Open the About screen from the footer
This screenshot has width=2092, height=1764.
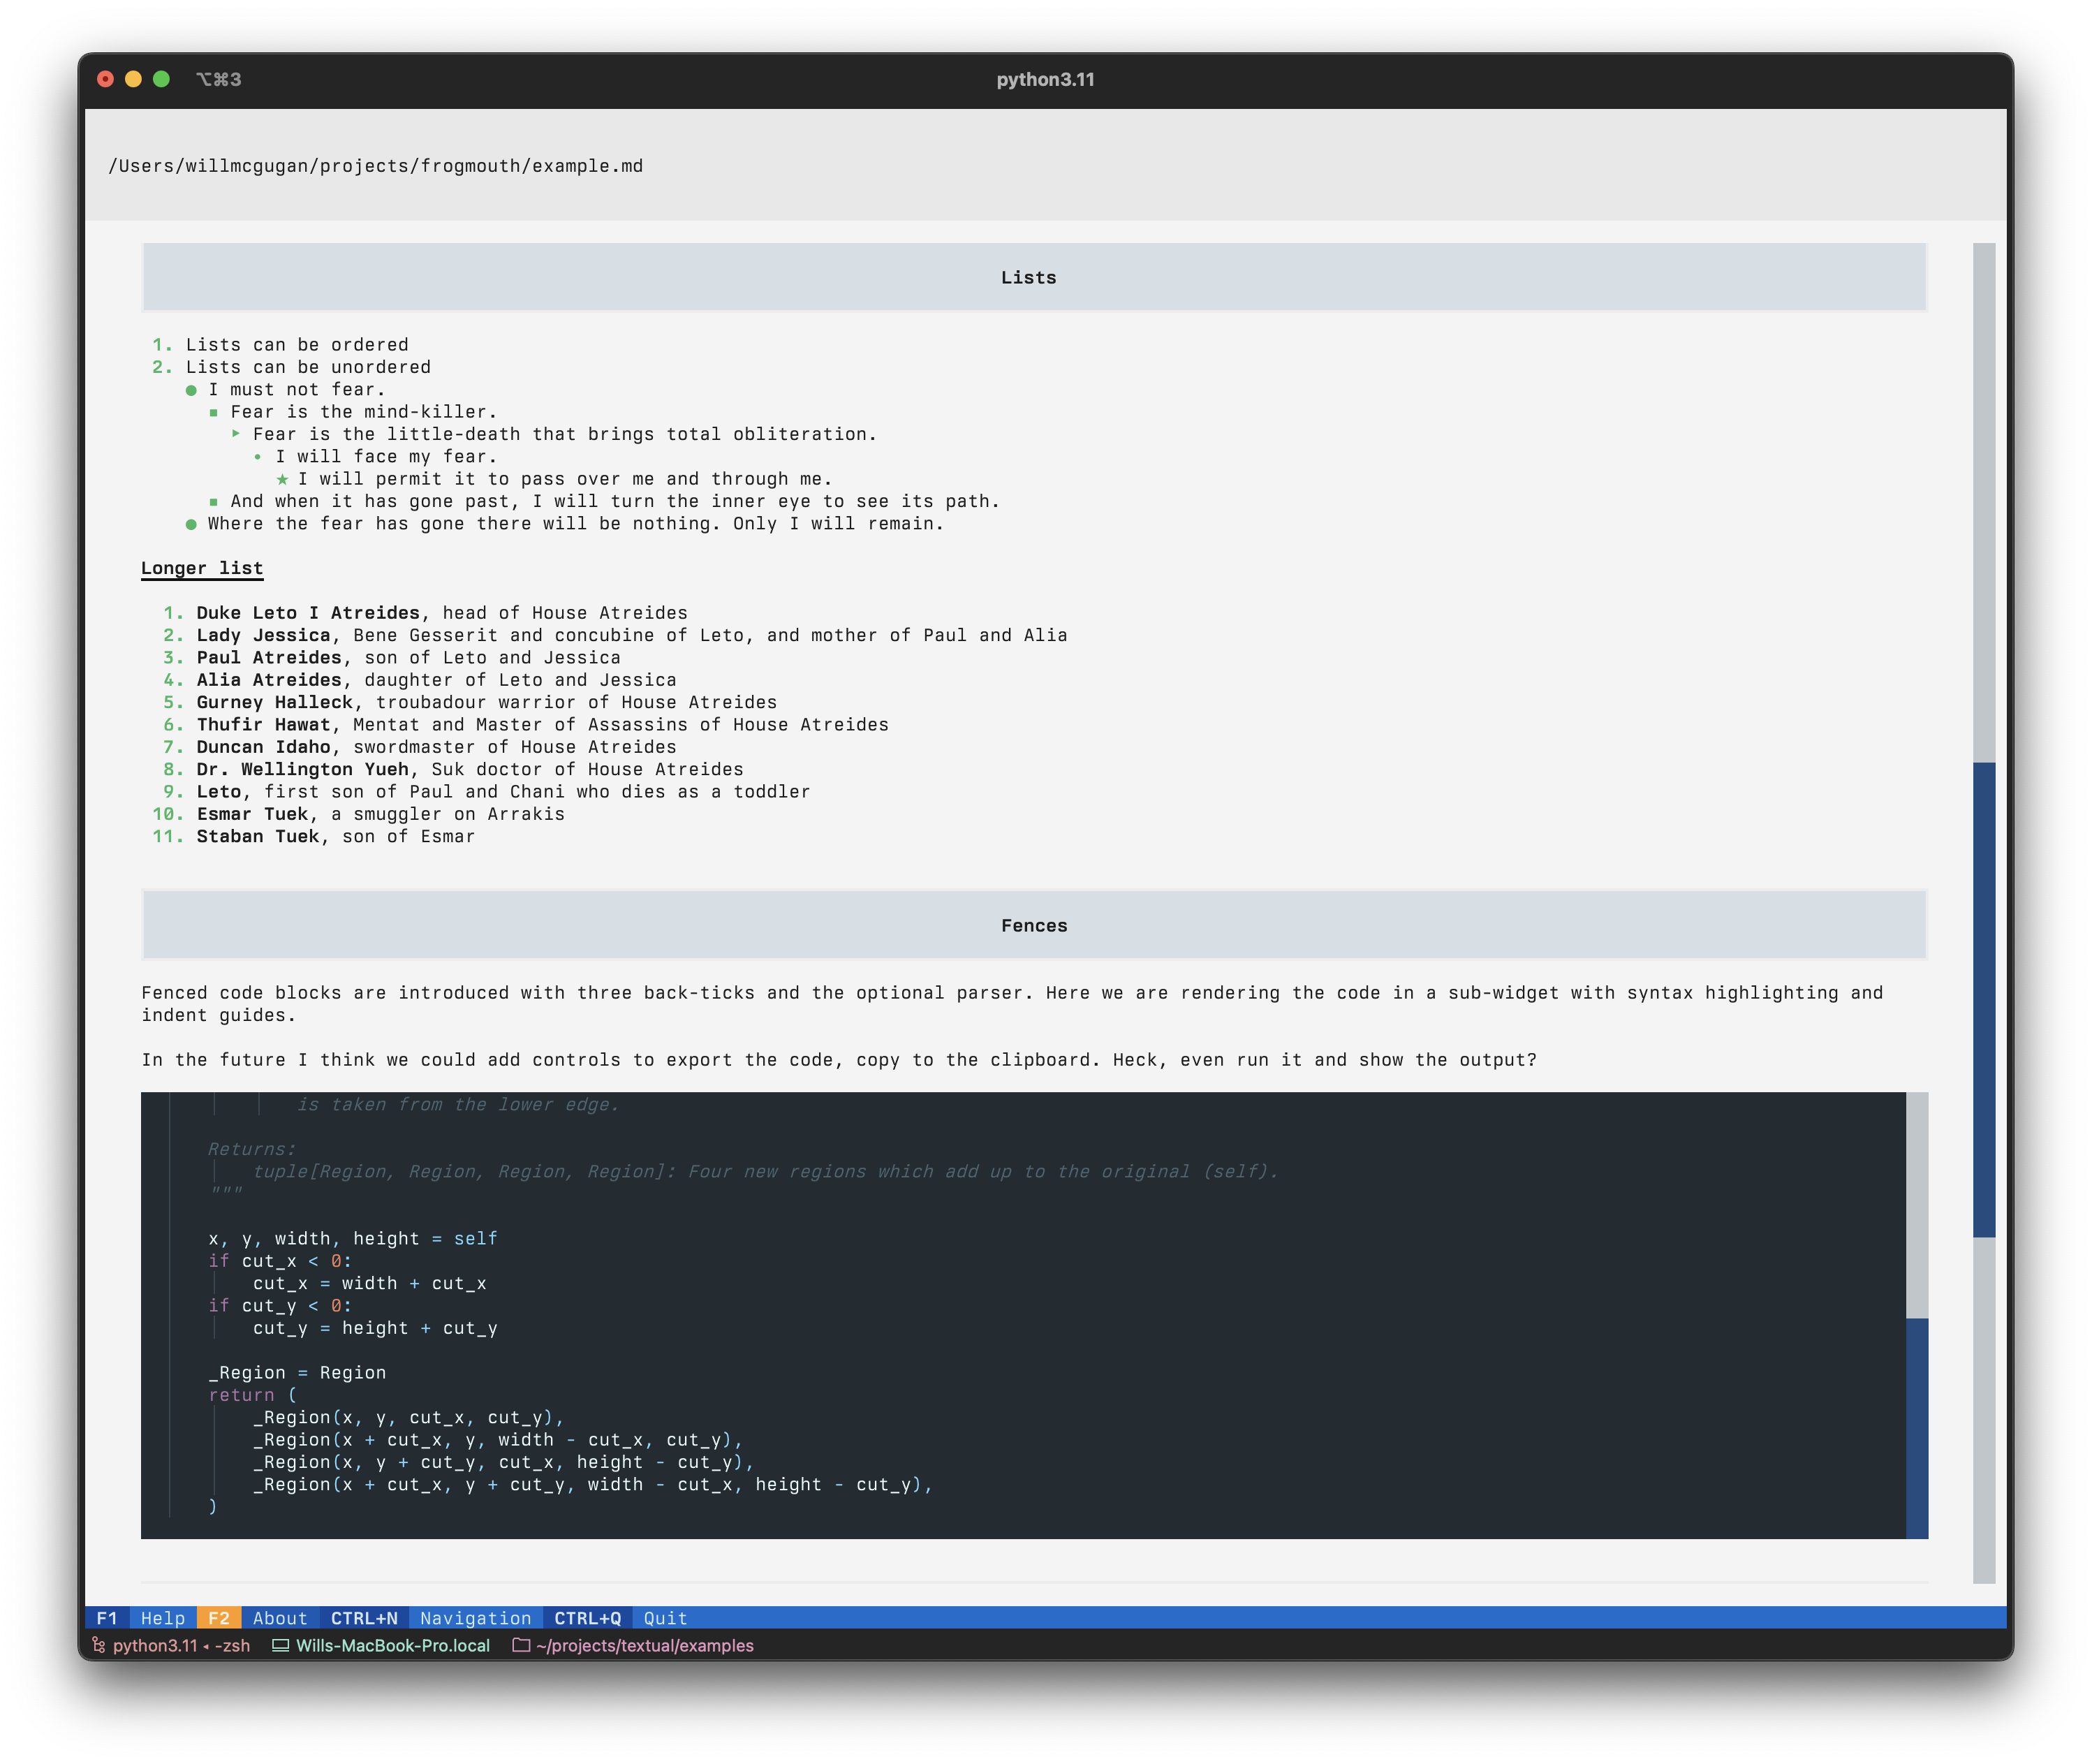click(281, 1618)
